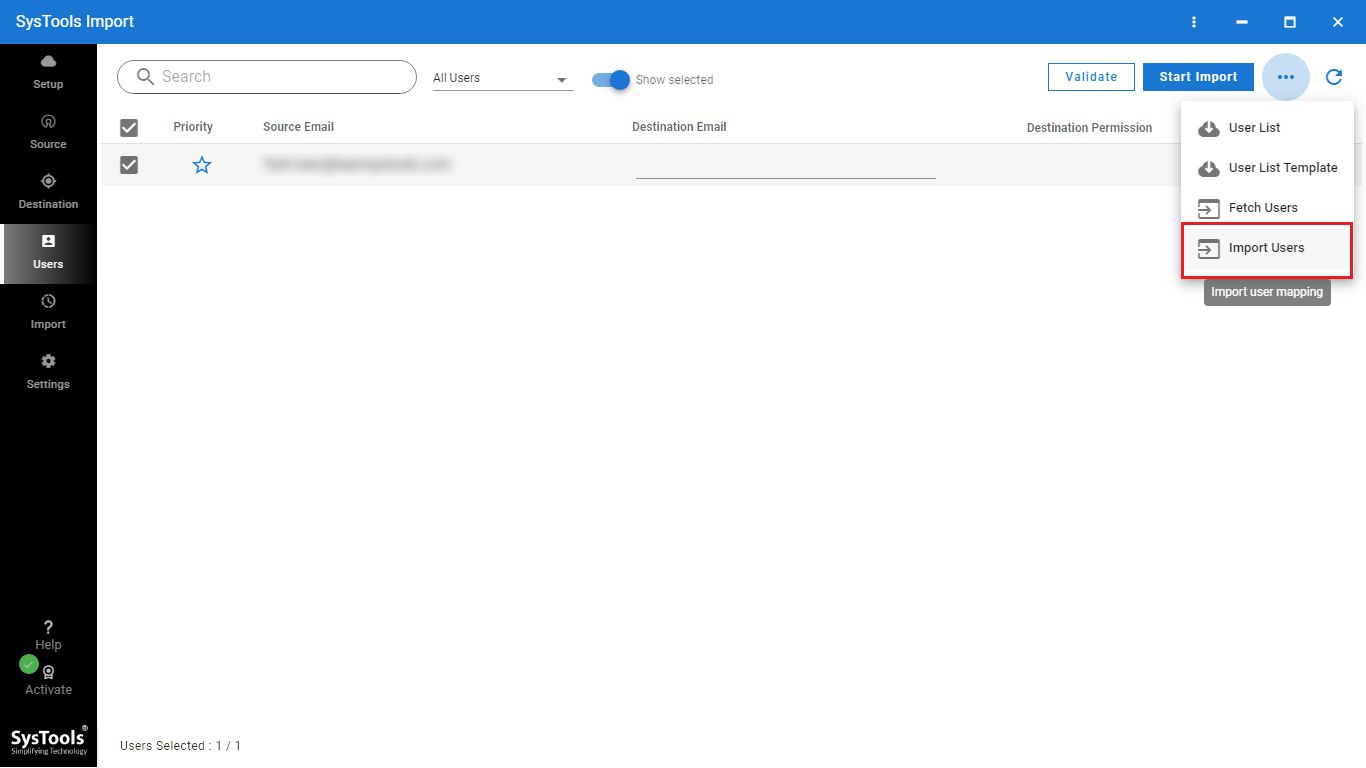
Task: Toggle the three-dot more options menu
Action: pyautogui.click(x=1286, y=77)
